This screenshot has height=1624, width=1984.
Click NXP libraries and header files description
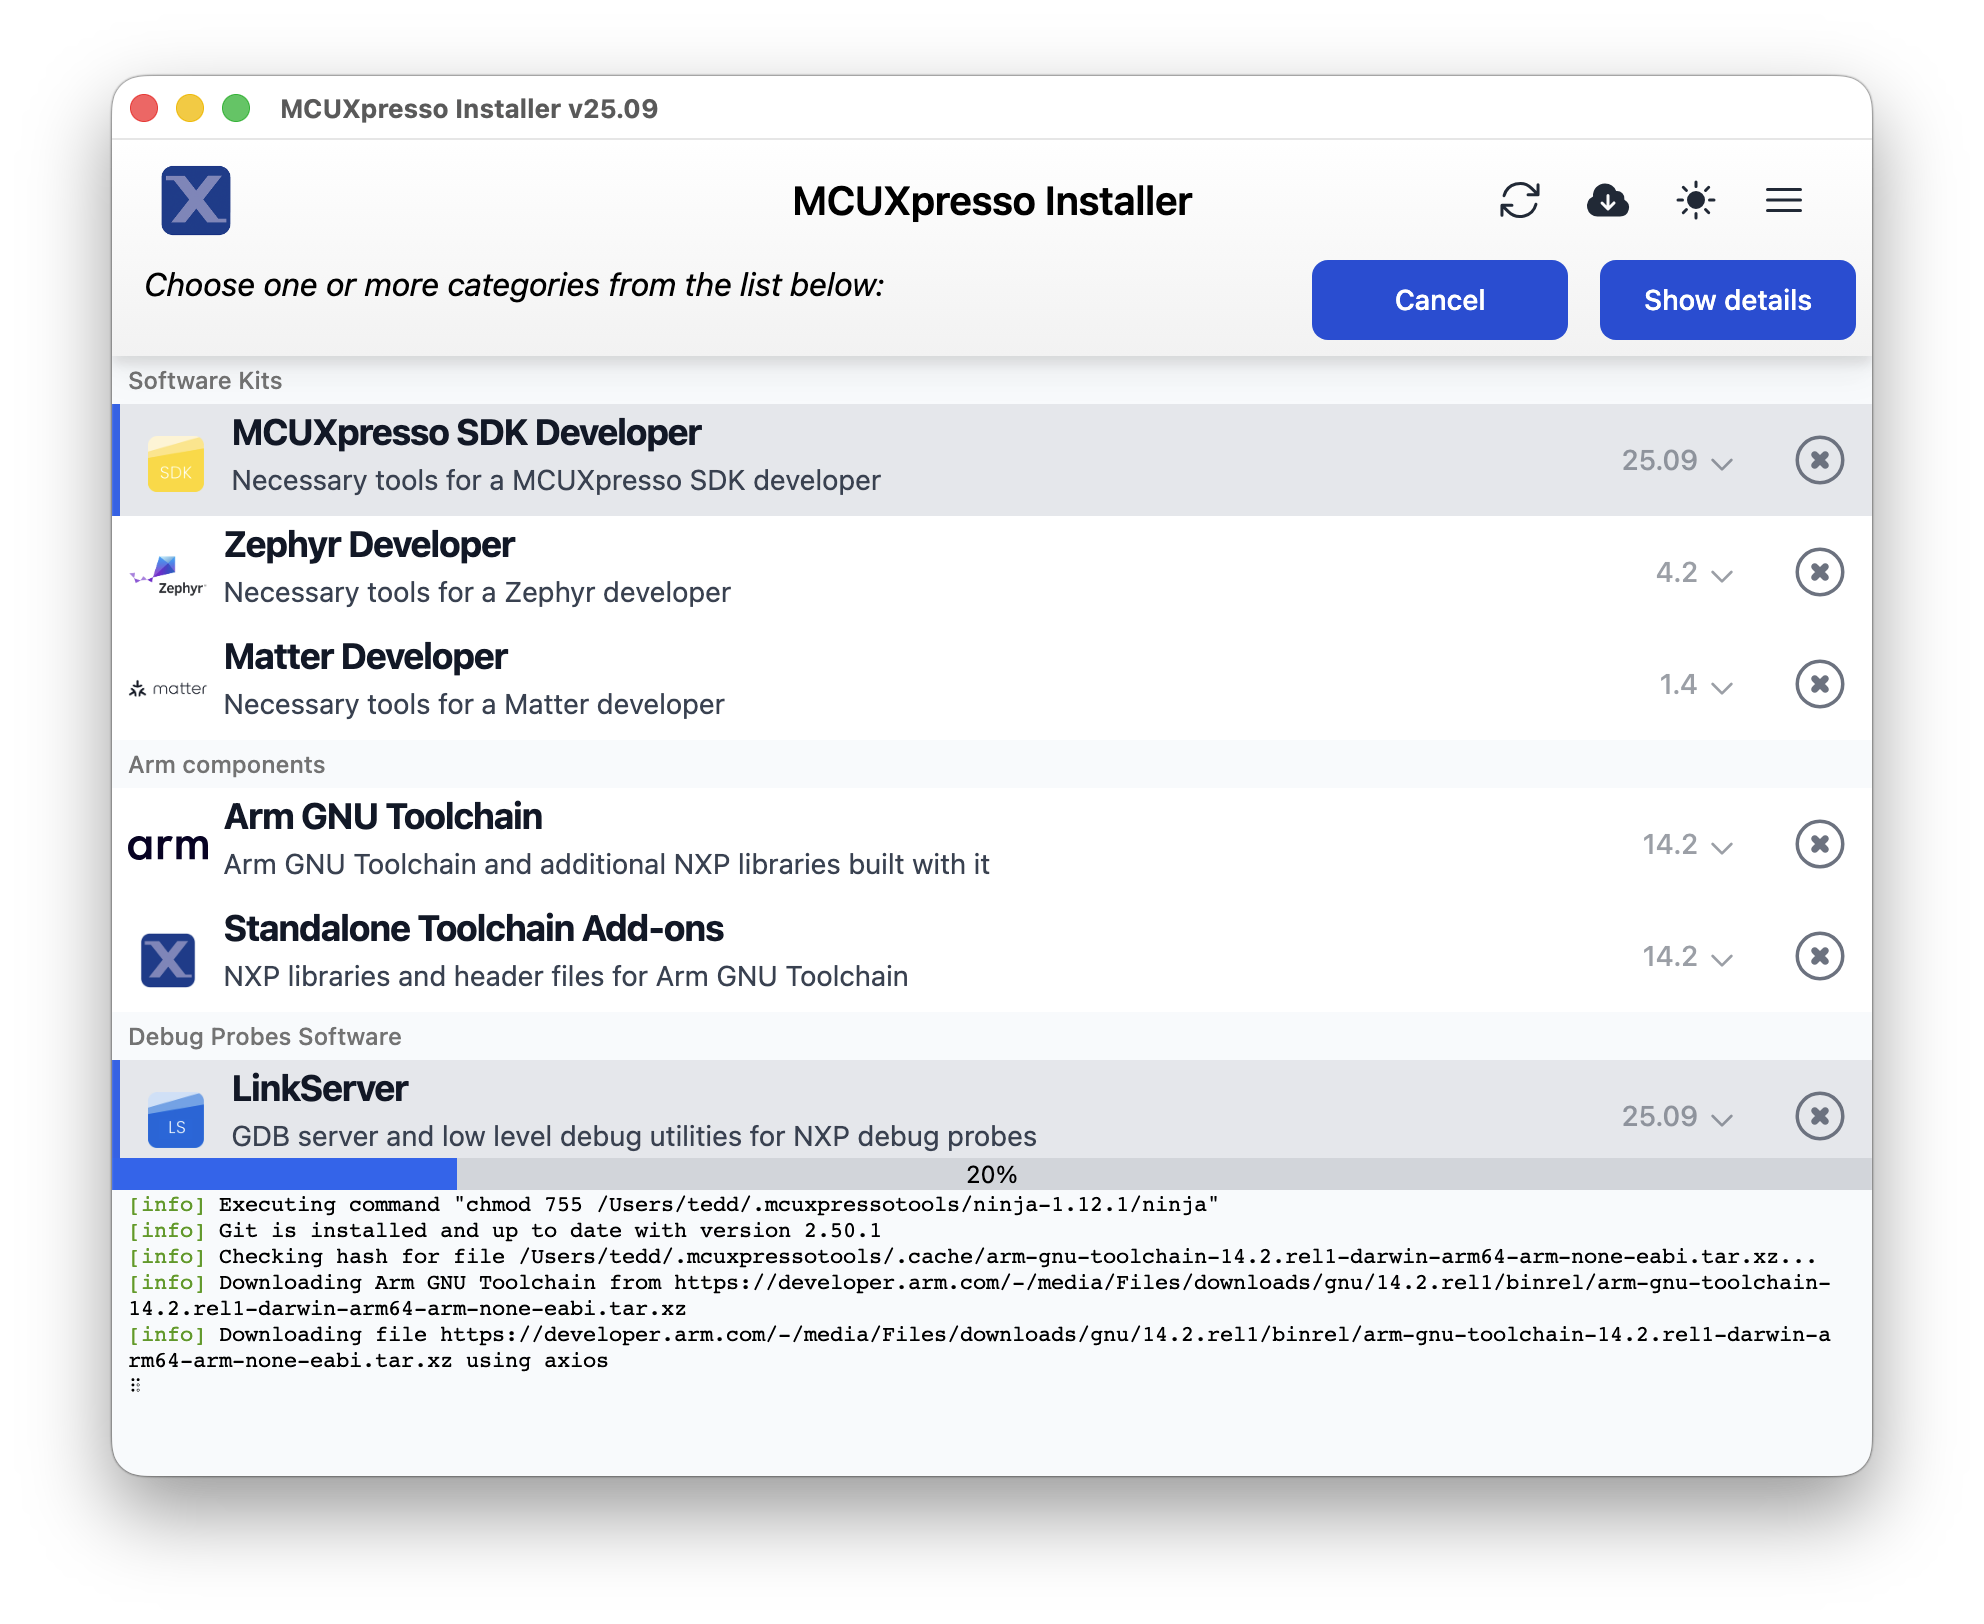566,976
